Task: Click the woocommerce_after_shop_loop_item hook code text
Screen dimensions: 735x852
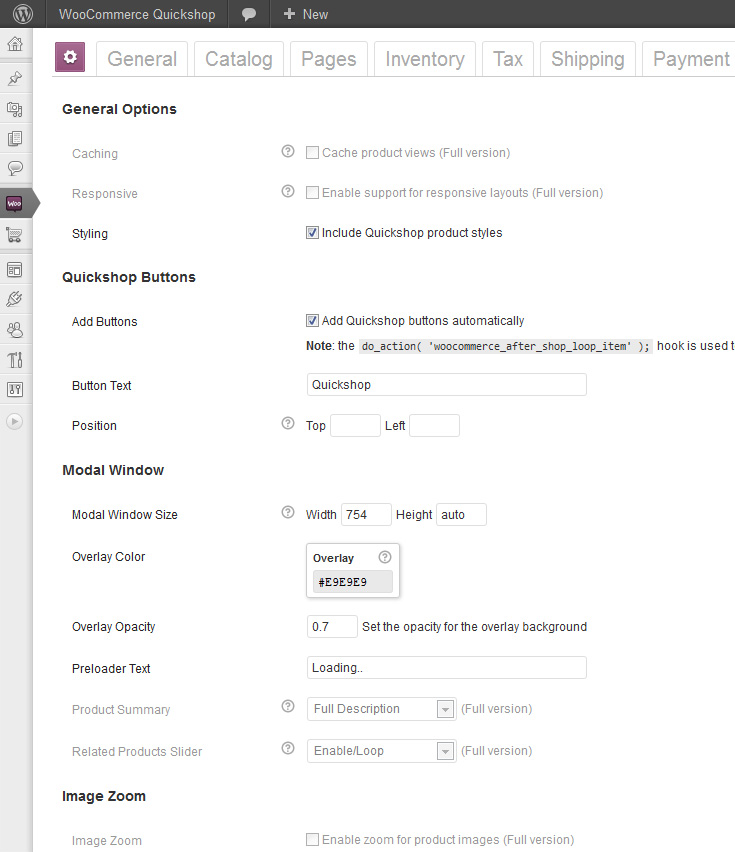Action: (505, 346)
